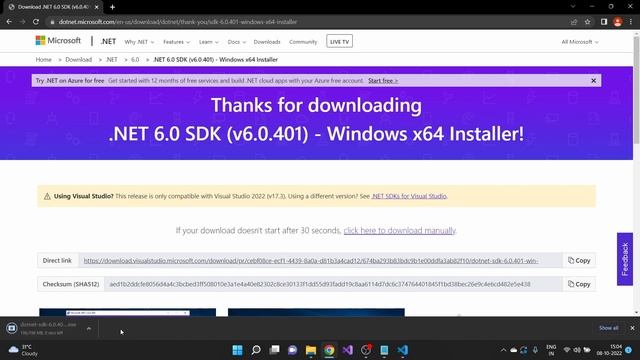Open the browser side panel icon
This screenshot has width=640, height=360.
pyautogui.click(x=604, y=22)
